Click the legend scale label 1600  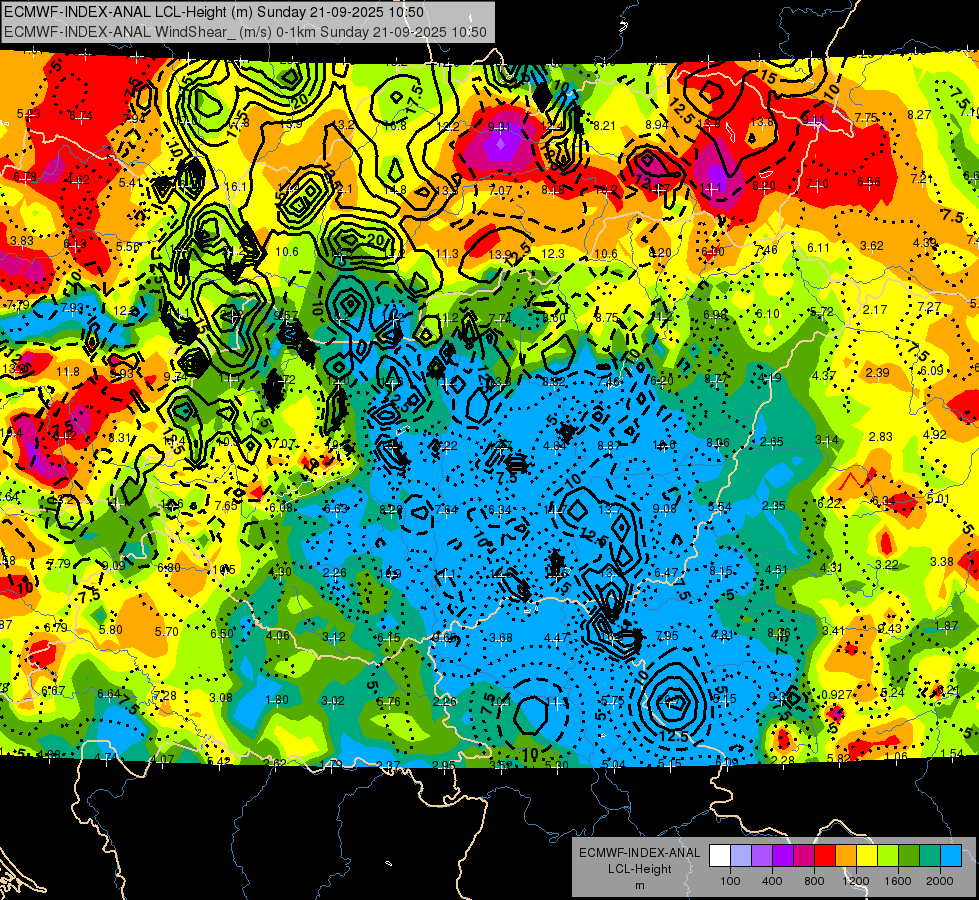coord(898,881)
